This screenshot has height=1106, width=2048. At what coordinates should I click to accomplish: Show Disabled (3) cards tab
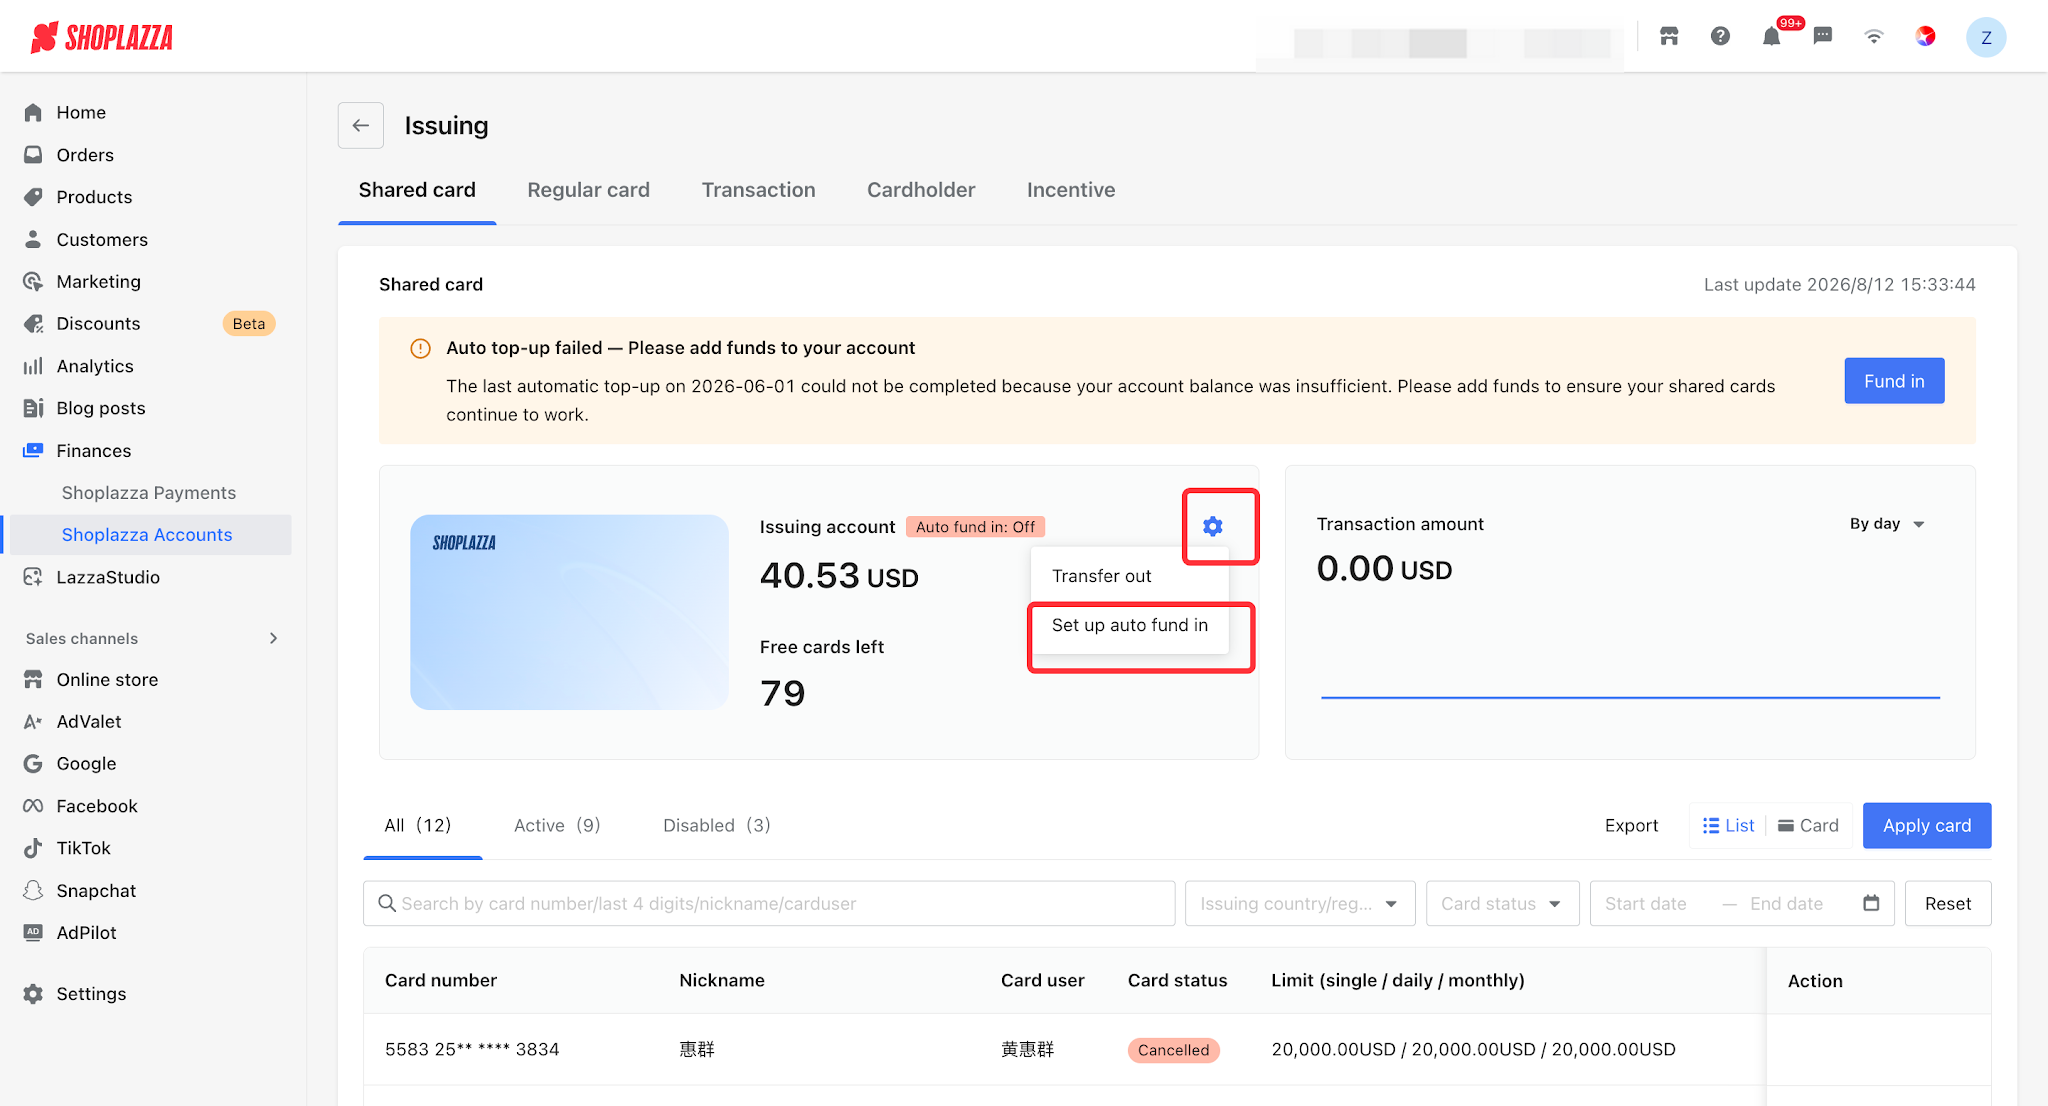[717, 826]
